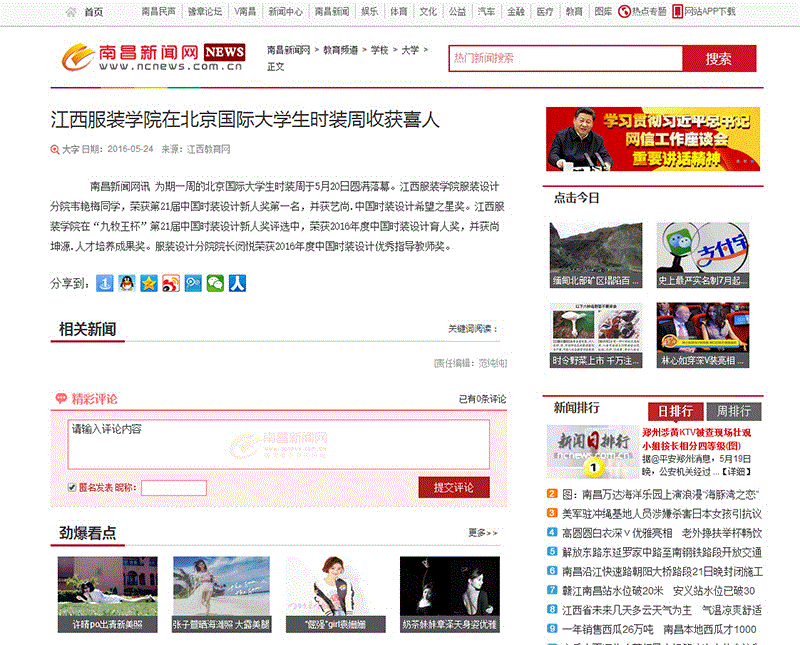Screen dimensions: 800x645
Task: Share via Qzone star icon
Action: pyautogui.click(x=149, y=284)
